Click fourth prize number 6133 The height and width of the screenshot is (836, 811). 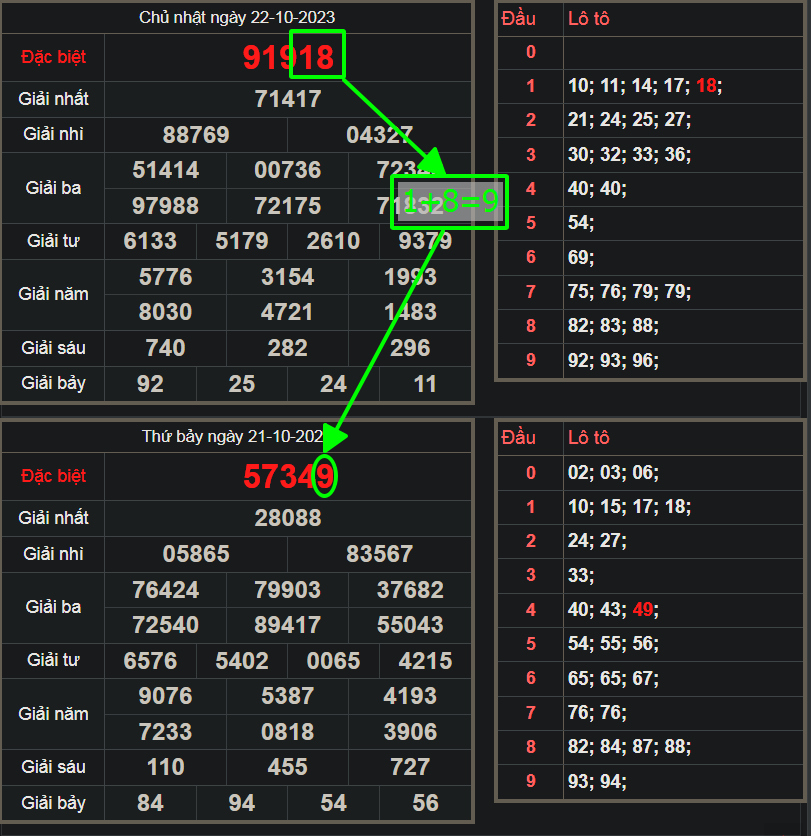(x=150, y=241)
